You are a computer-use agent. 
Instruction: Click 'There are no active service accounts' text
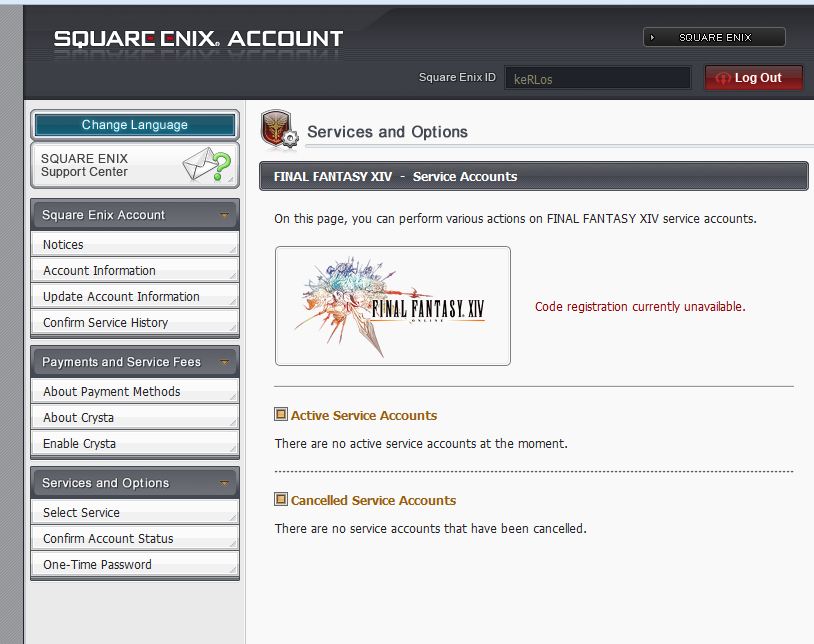click(x=421, y=444)
